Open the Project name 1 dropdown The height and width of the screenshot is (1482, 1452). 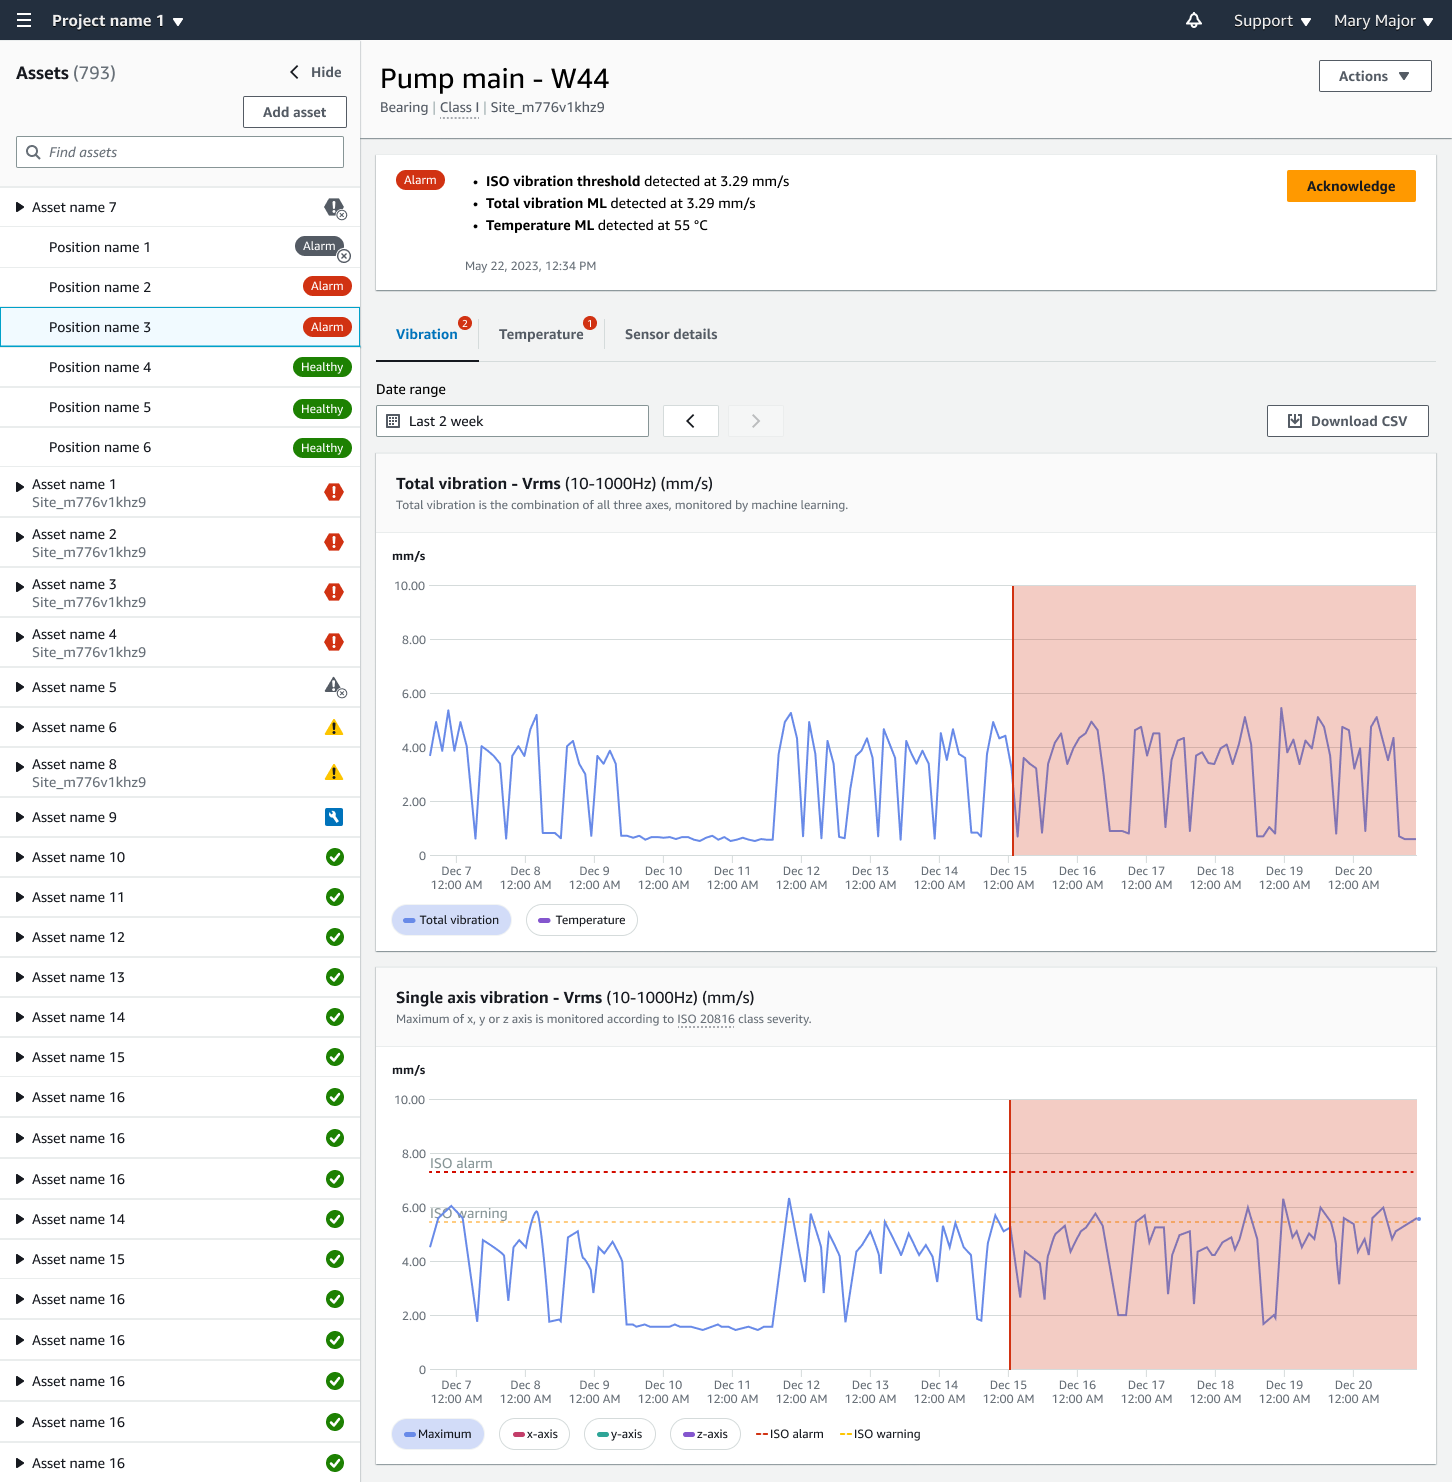(x=110, y=20)
